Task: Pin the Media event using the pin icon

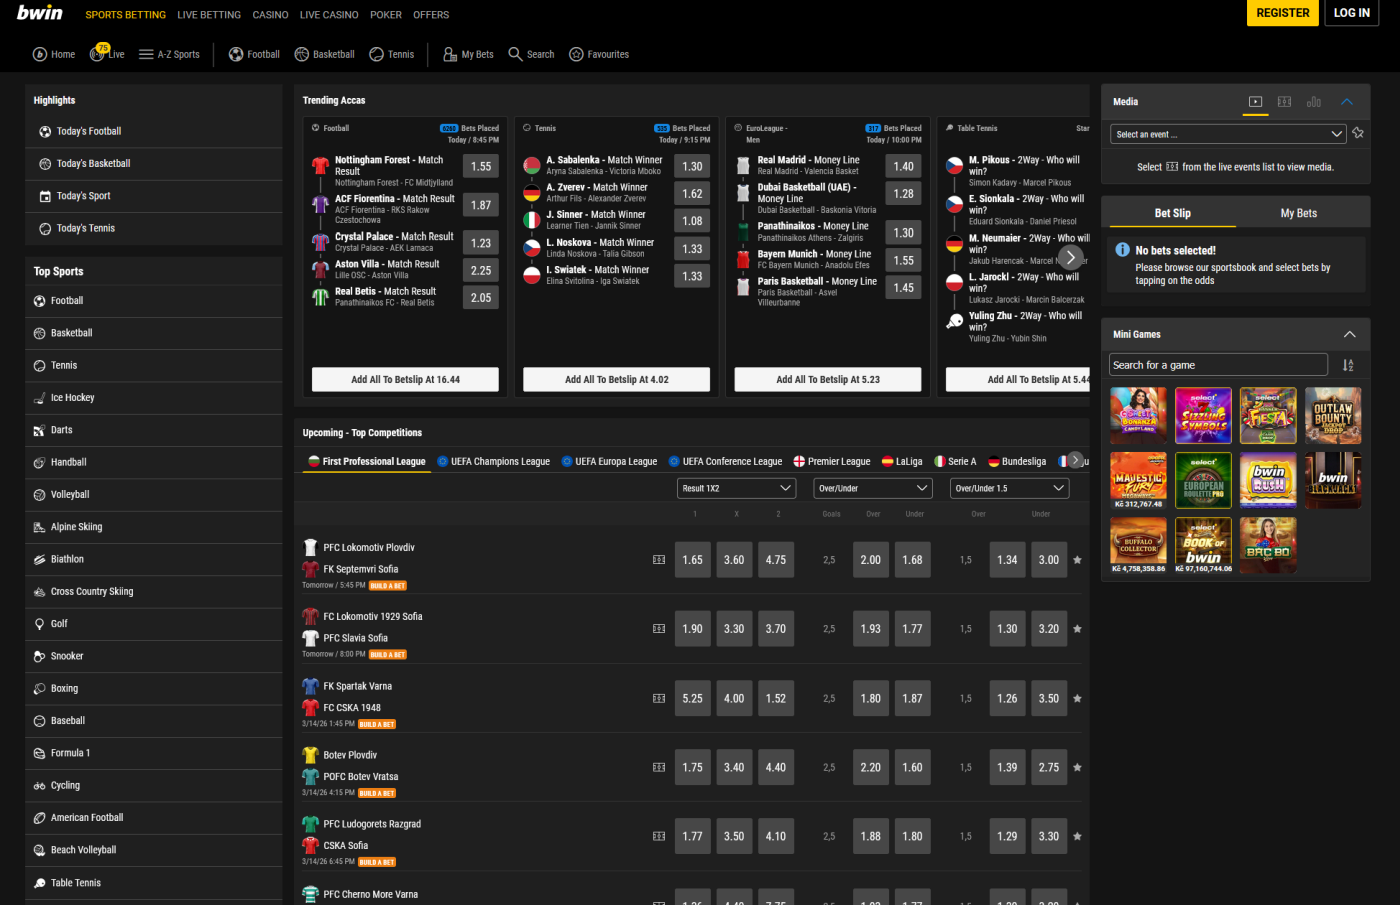Action: click(x=1358, y=133)
